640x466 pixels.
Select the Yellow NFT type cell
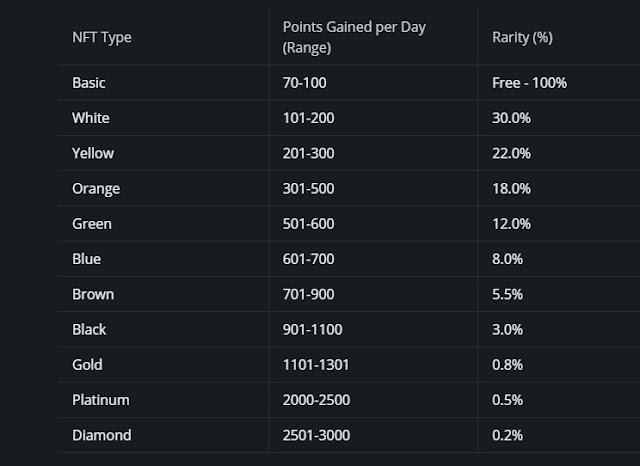click(x=93, y=153)
